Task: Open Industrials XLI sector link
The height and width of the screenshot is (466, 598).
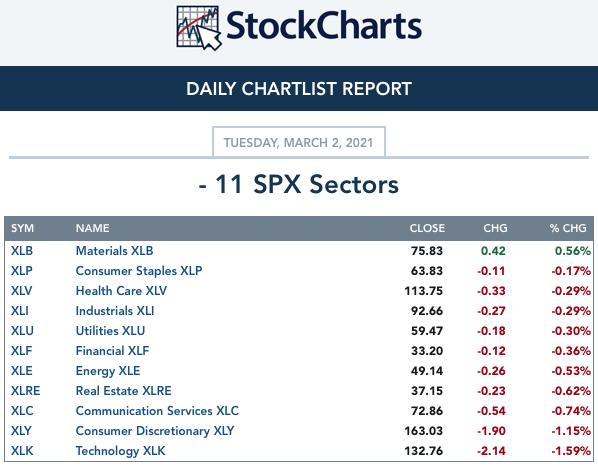Action: (115, 311)
